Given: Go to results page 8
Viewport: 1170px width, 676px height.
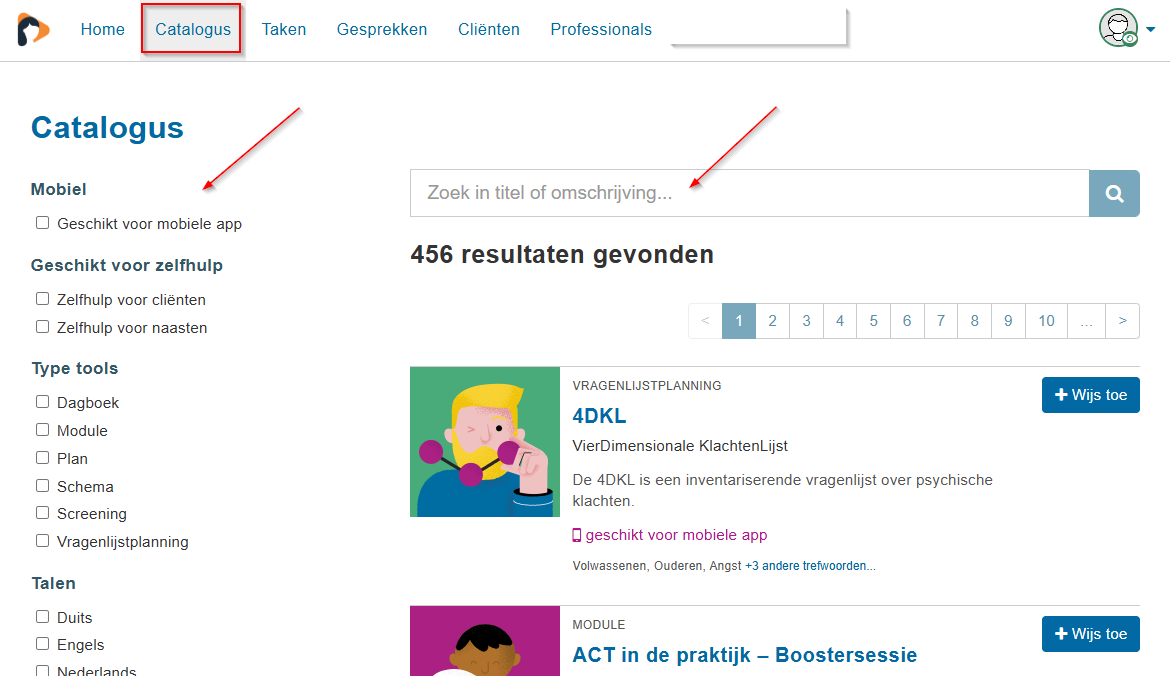Looking at the screenshot, I should [975, 321].
